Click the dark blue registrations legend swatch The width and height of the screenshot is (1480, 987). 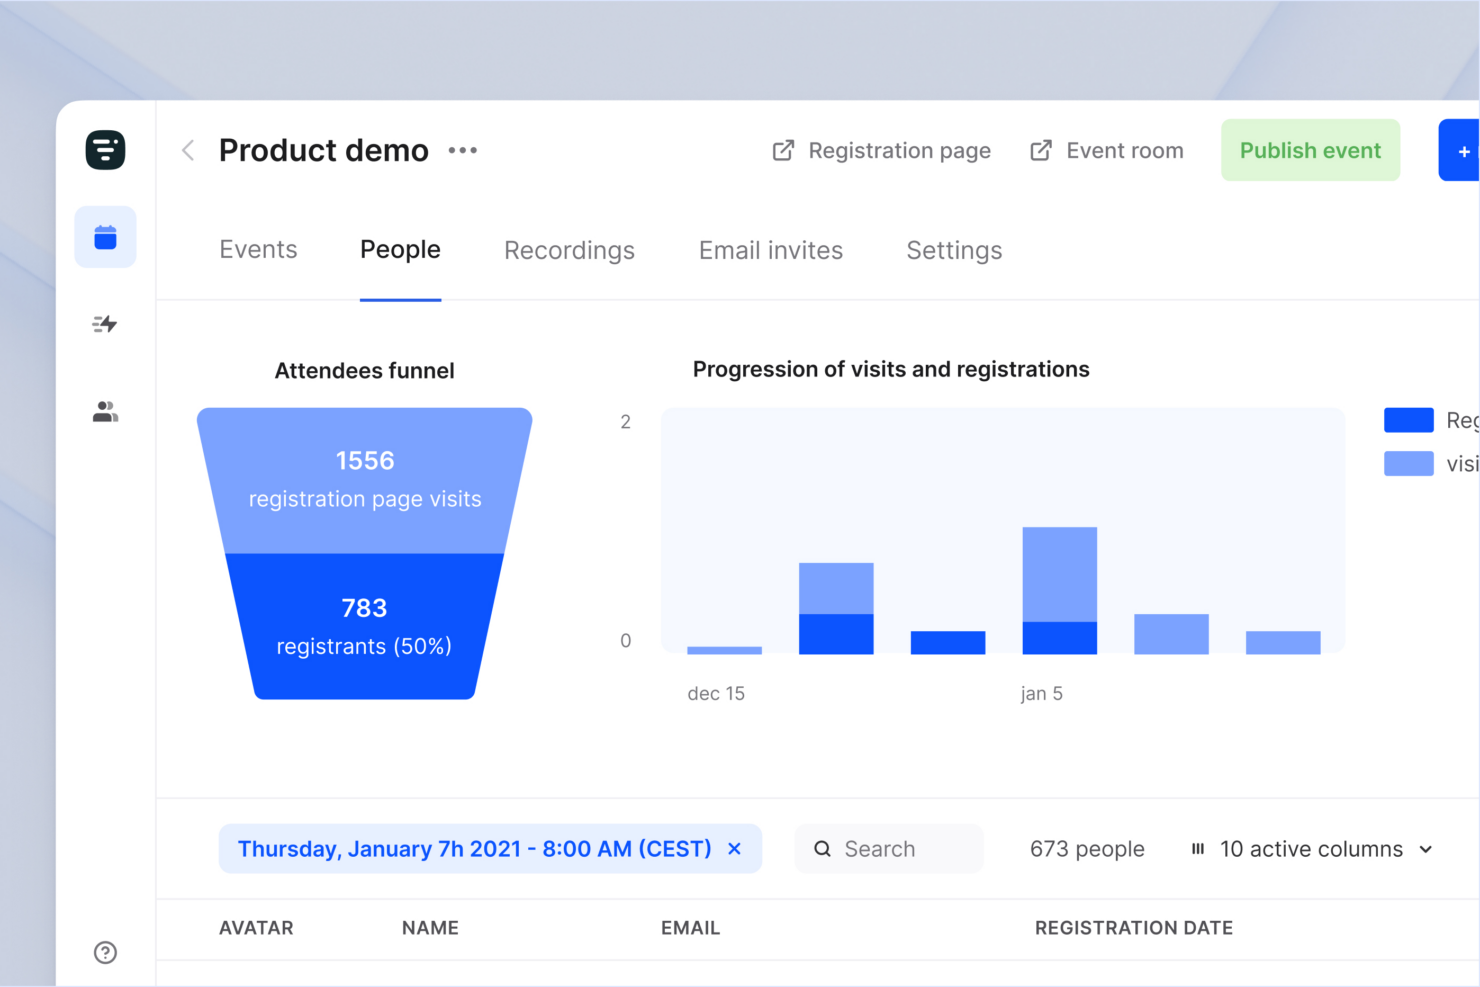click(1408, 420)
